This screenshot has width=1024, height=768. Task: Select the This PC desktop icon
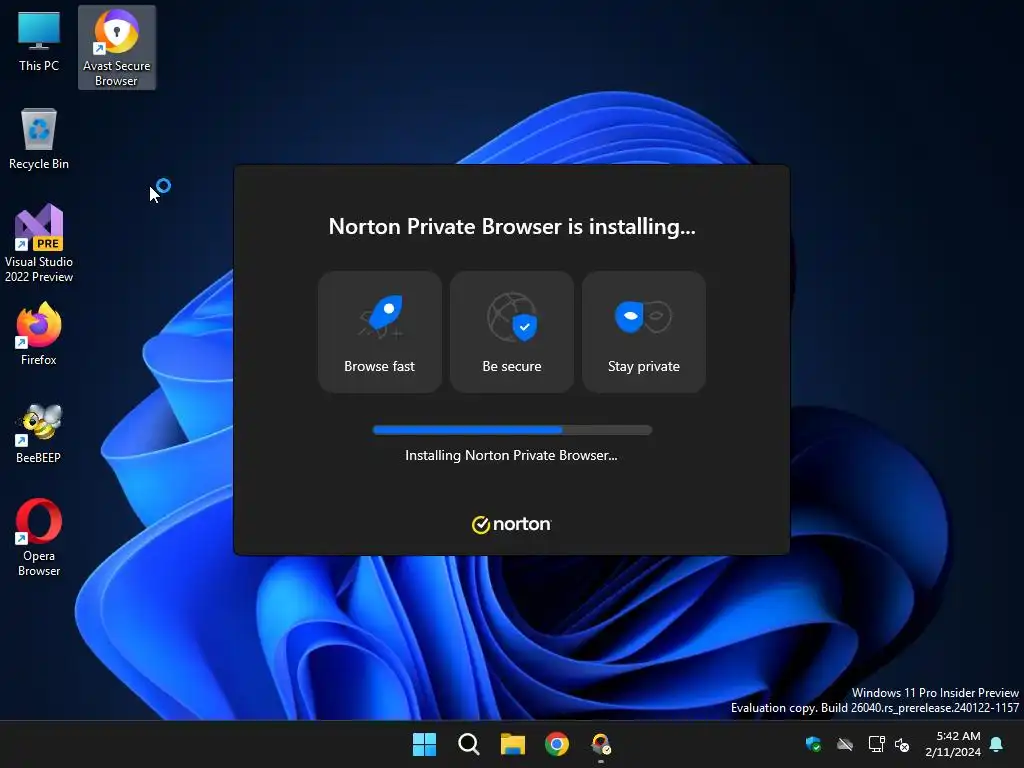pos(39,42)
